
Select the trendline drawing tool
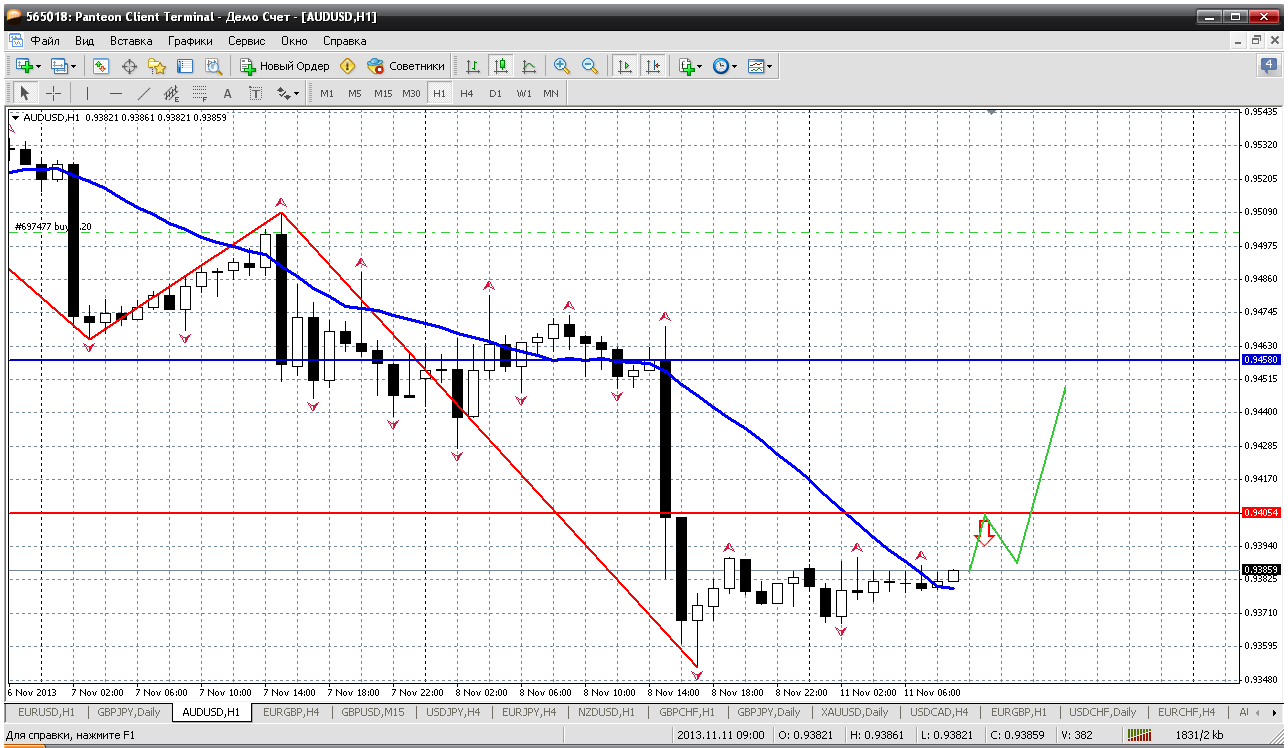click(143, 93)
